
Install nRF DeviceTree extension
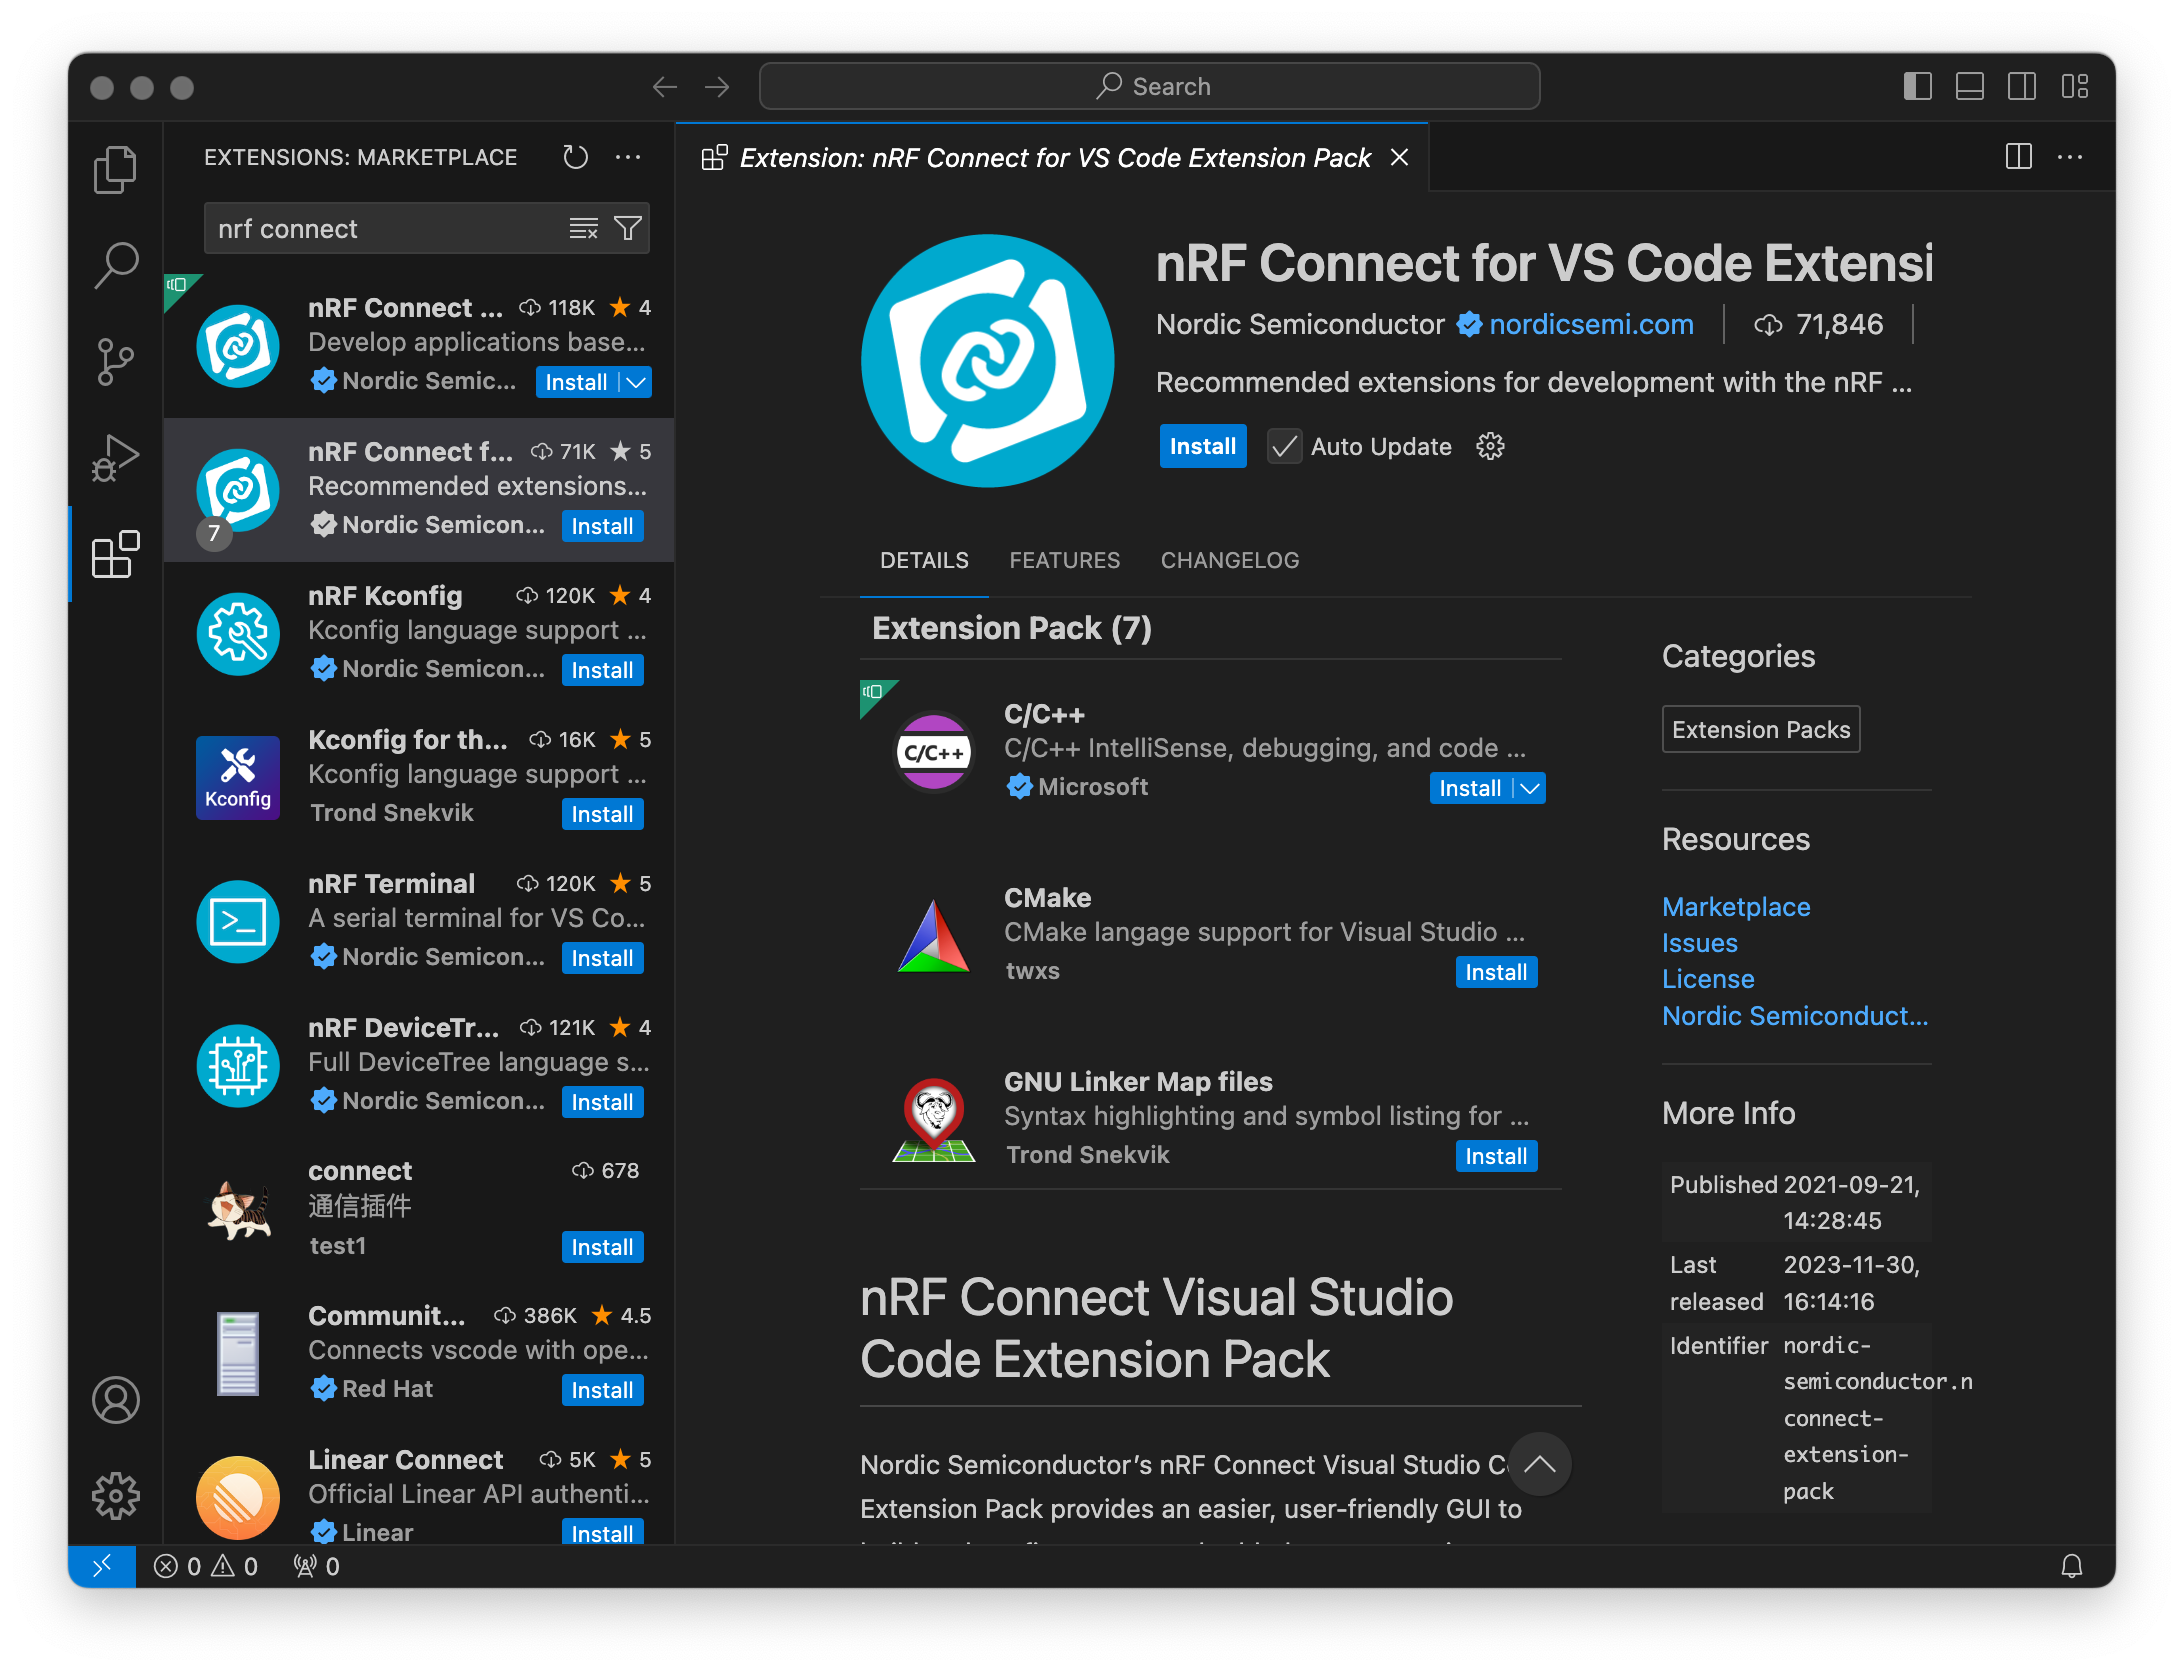pos(602,1102)
